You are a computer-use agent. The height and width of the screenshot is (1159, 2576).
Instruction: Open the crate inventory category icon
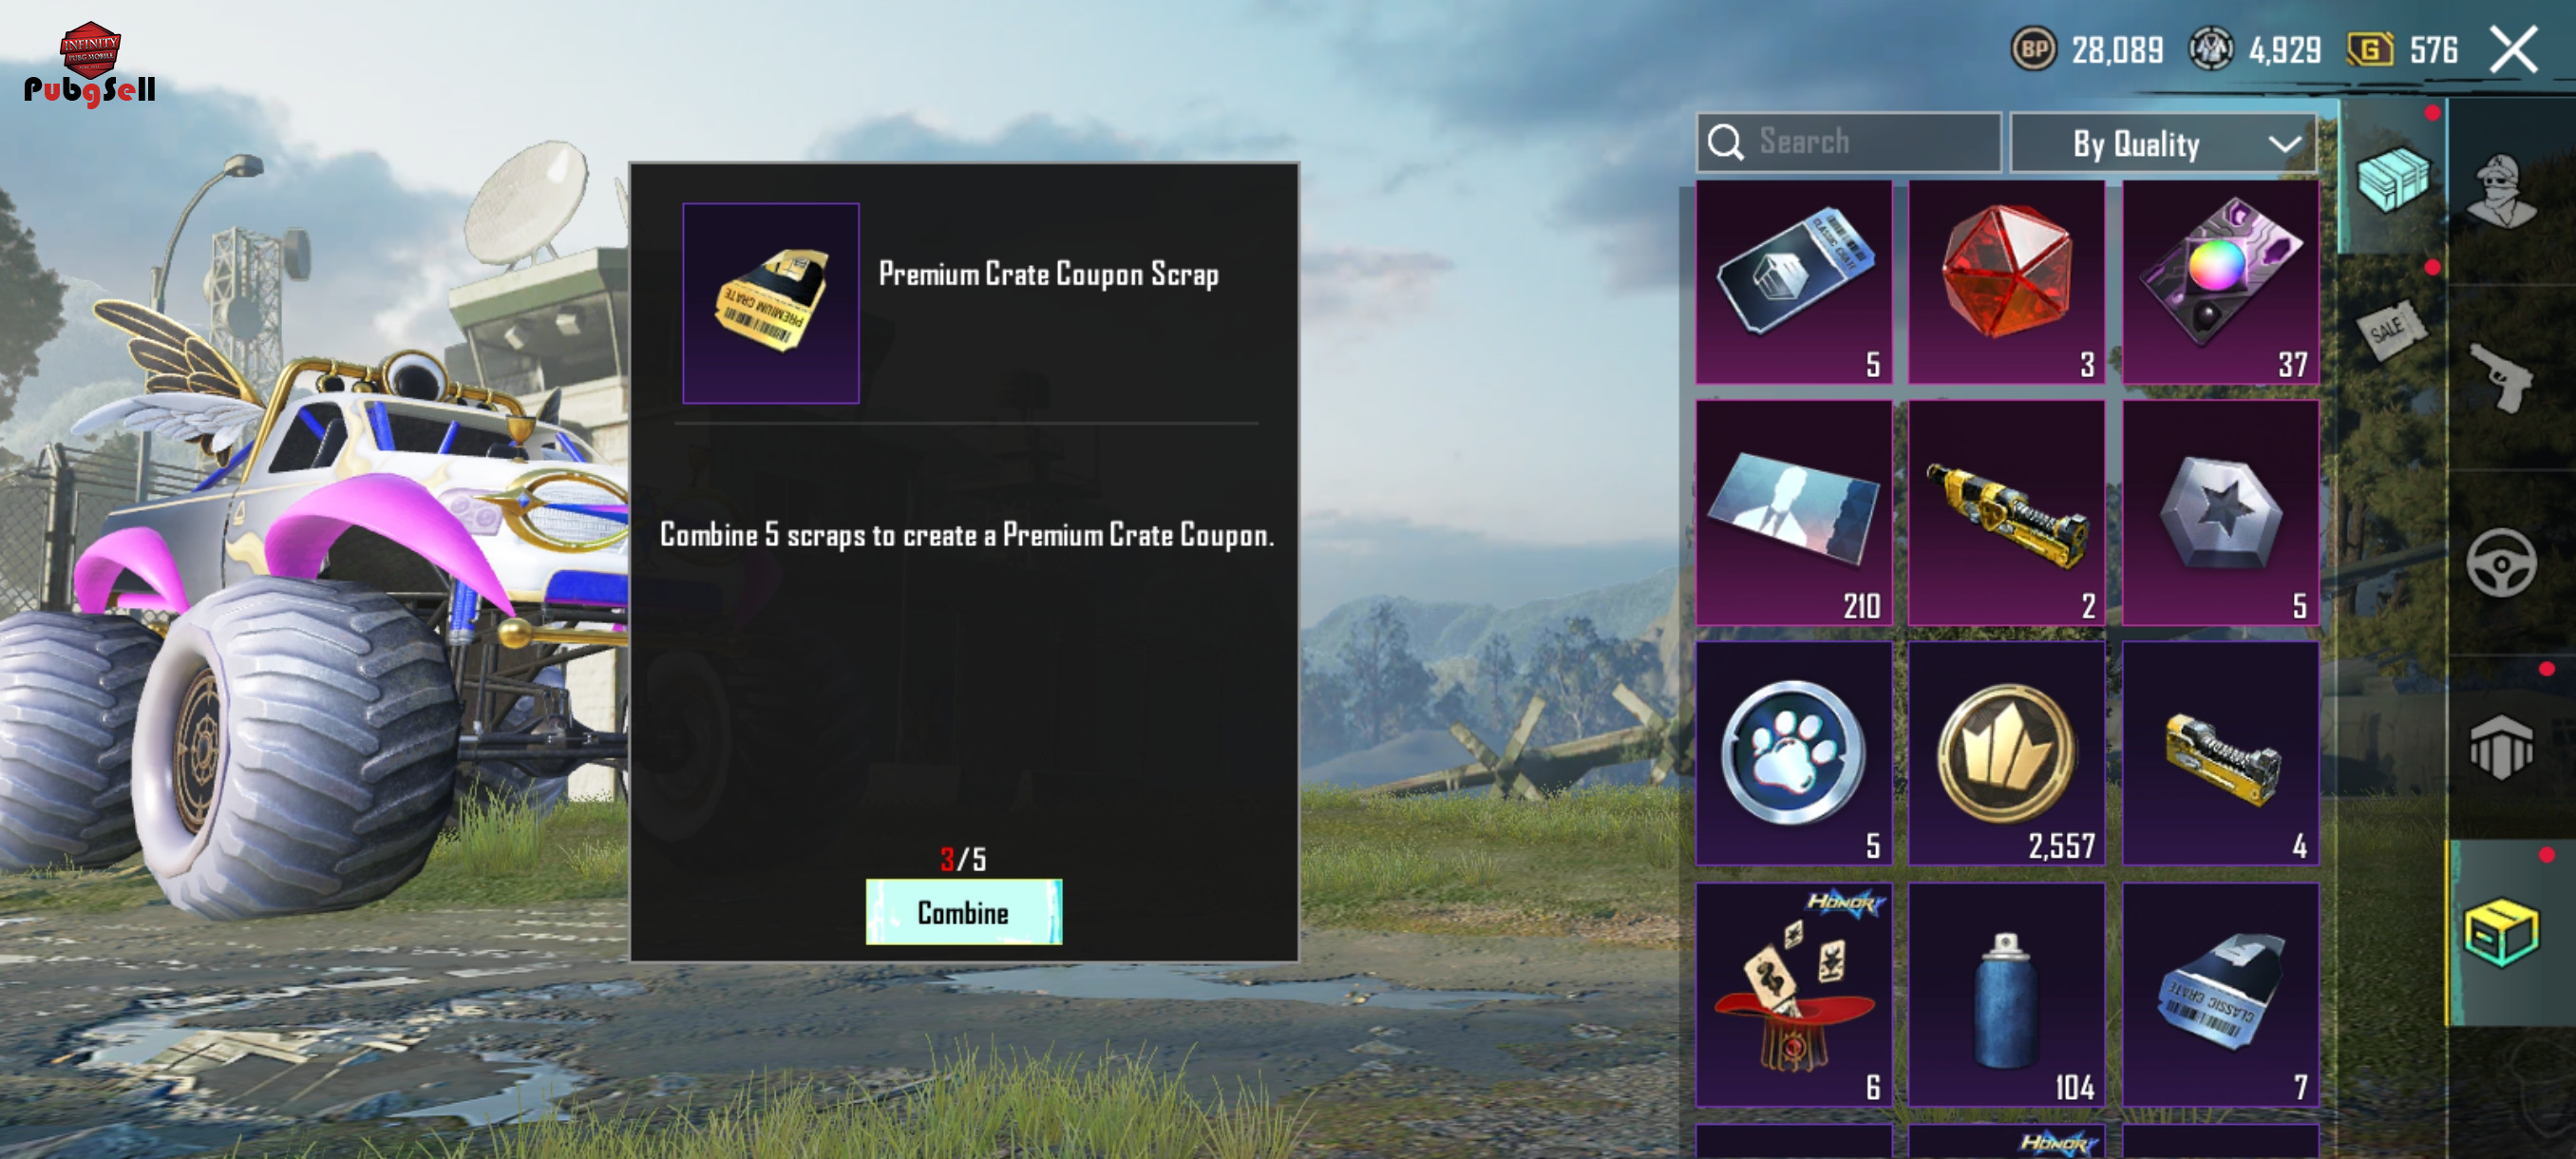(x=2392, y=179)
